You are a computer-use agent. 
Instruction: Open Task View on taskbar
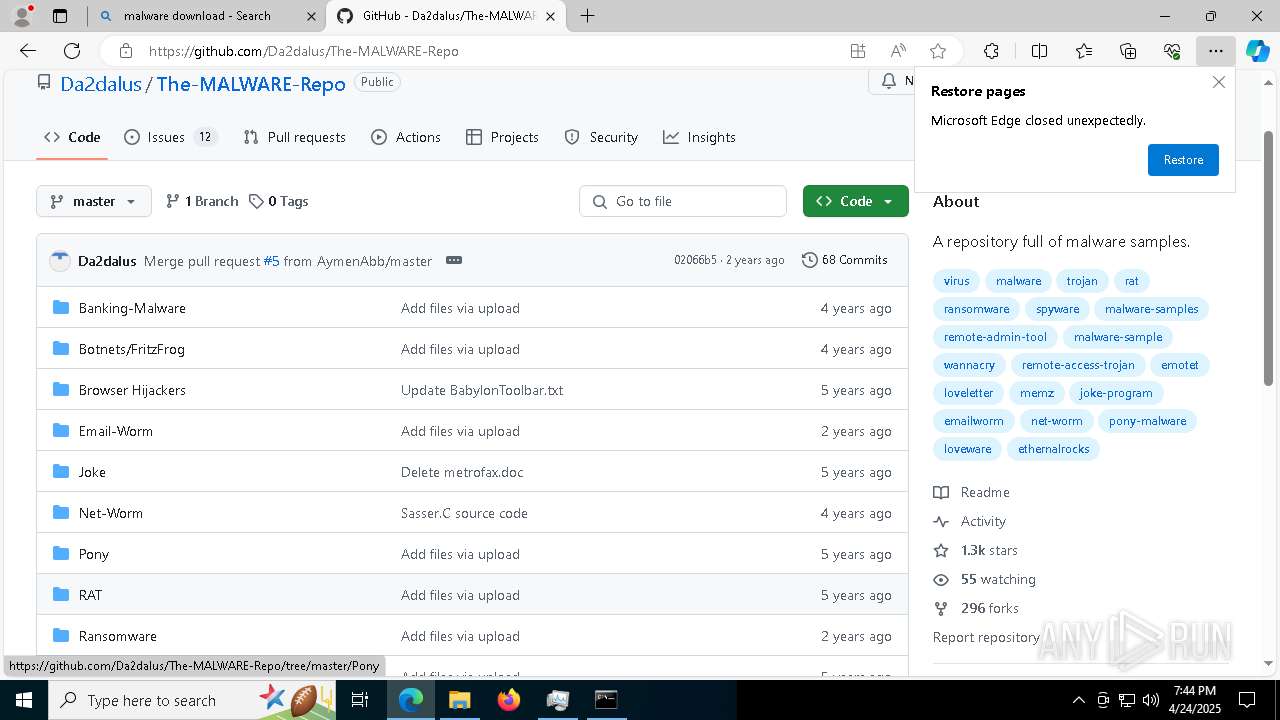point(361,700)
